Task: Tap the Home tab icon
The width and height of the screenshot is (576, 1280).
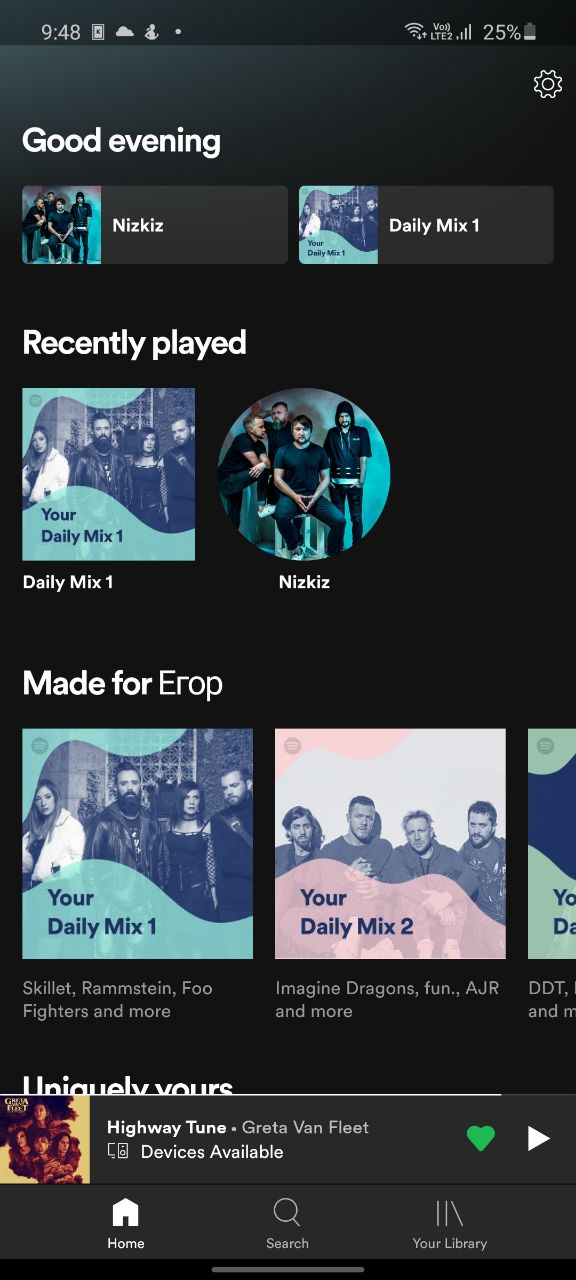Action: click(x=126, y=1213)
